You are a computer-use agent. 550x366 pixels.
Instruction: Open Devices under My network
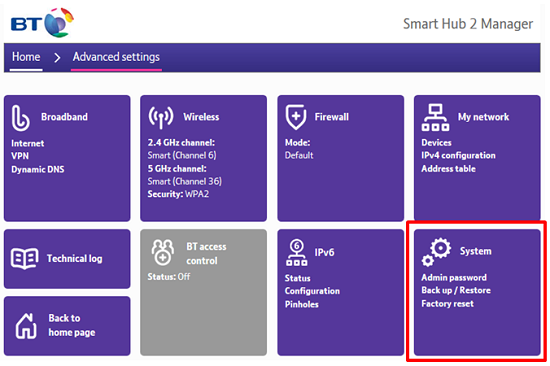coord(436,142)
